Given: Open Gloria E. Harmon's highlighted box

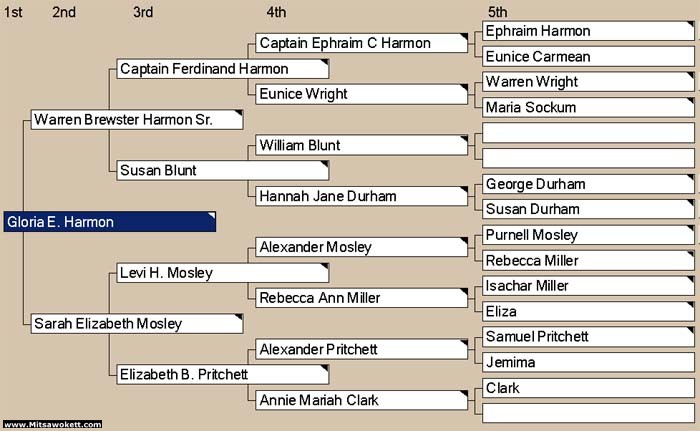Looking at the screenshot, I should pyautogui.click(x=109, y=222).
